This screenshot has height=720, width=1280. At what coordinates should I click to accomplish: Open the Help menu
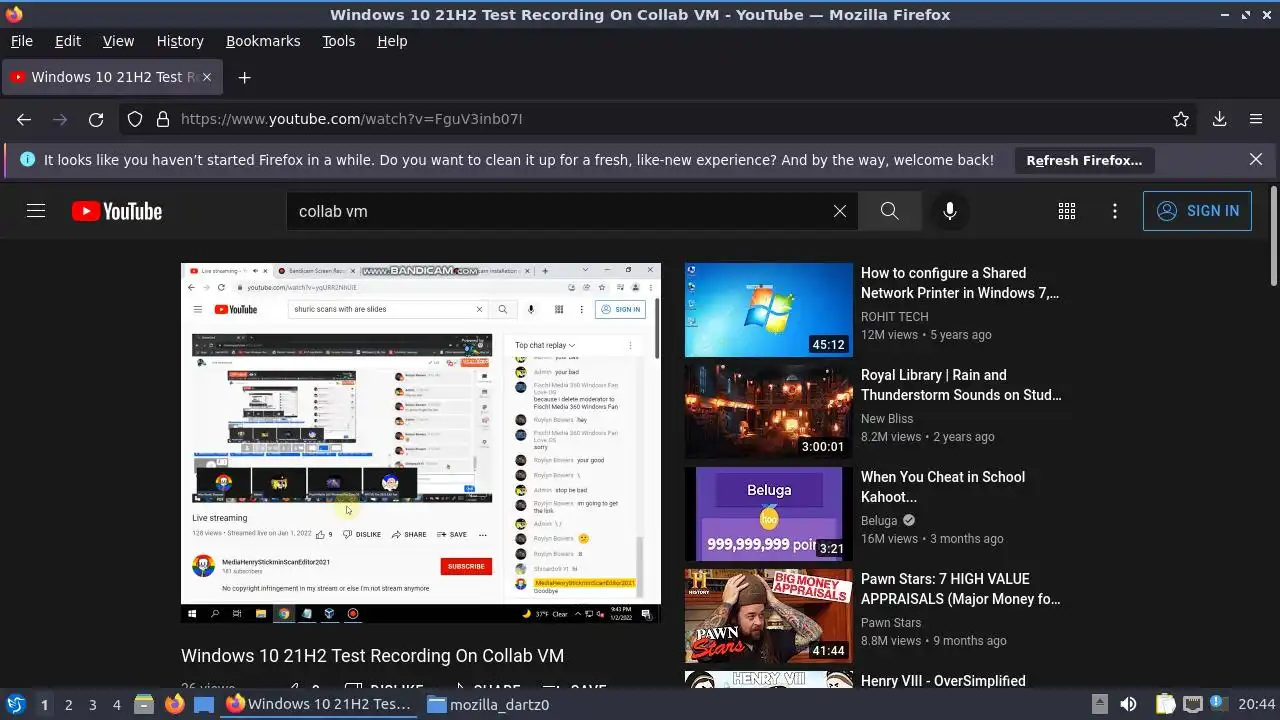click(x=392, y=41)
